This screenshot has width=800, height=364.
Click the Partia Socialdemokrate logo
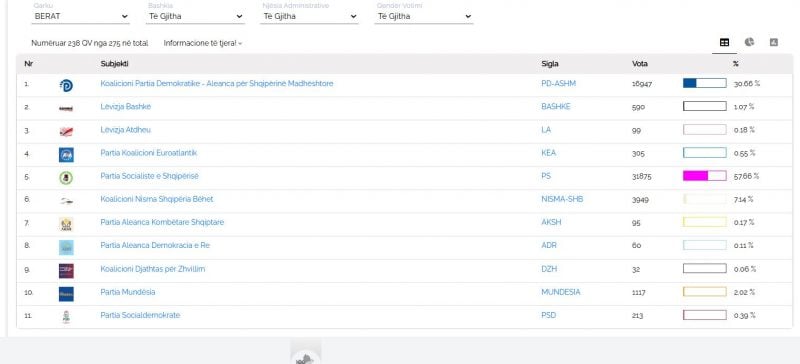click(x=66, y=317)
